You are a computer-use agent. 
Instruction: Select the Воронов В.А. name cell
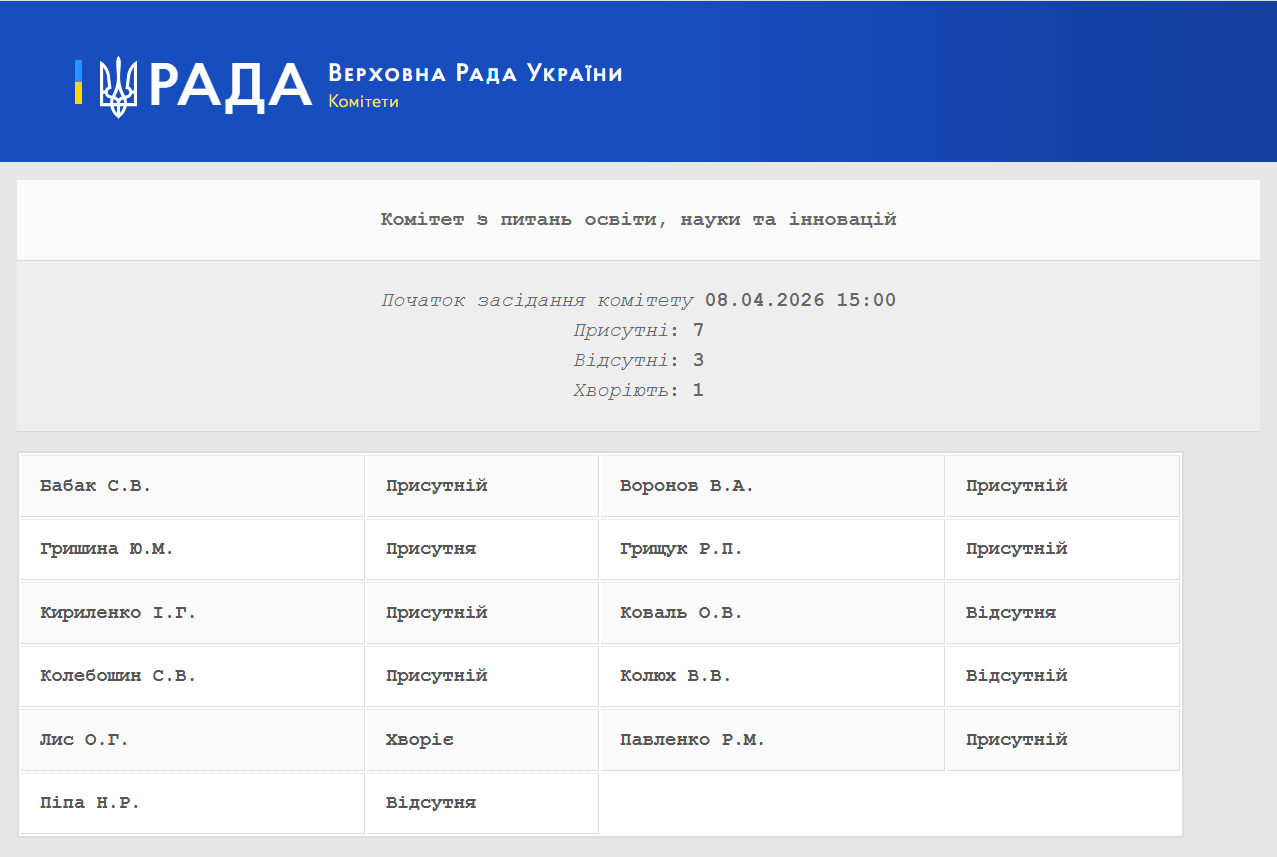(772, 486)
